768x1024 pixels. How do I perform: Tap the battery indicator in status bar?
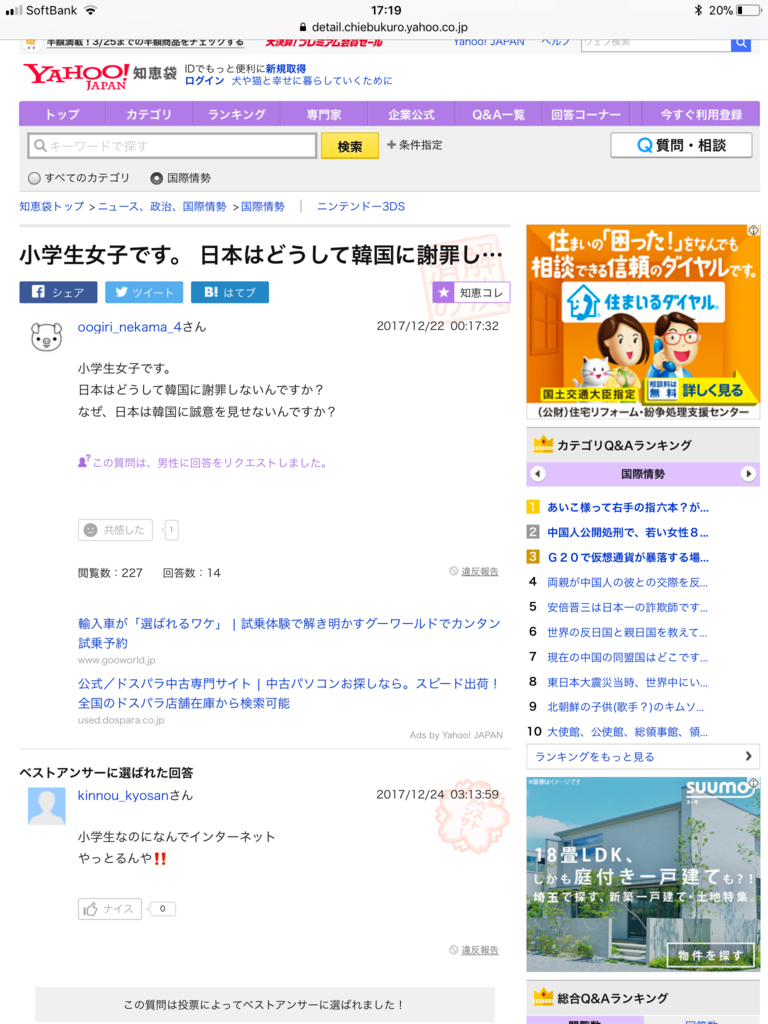[748, 10]
